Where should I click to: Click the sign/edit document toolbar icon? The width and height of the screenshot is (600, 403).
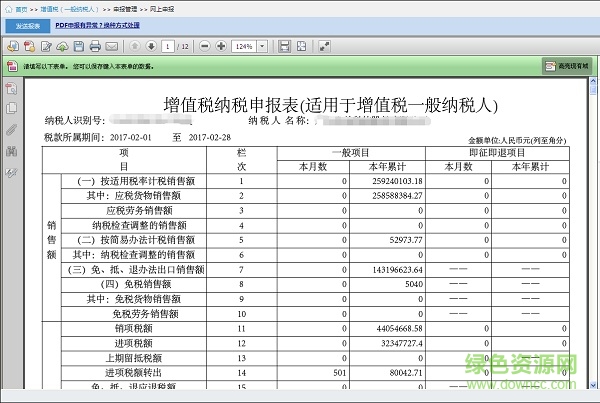click(46, 47)
